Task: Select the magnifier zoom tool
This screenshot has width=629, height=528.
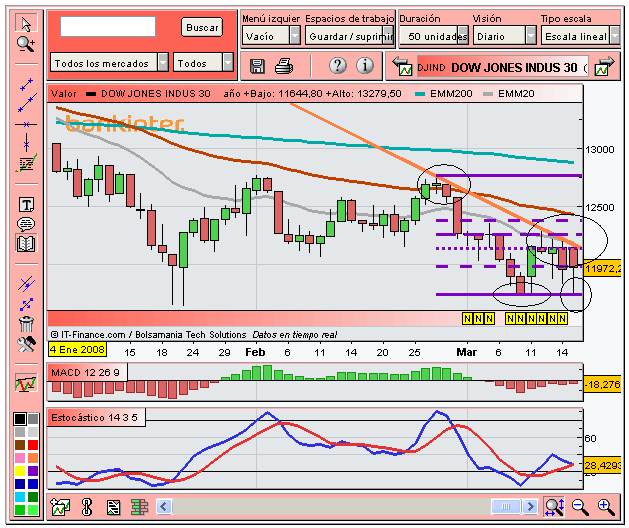Action: pos(26,43)
